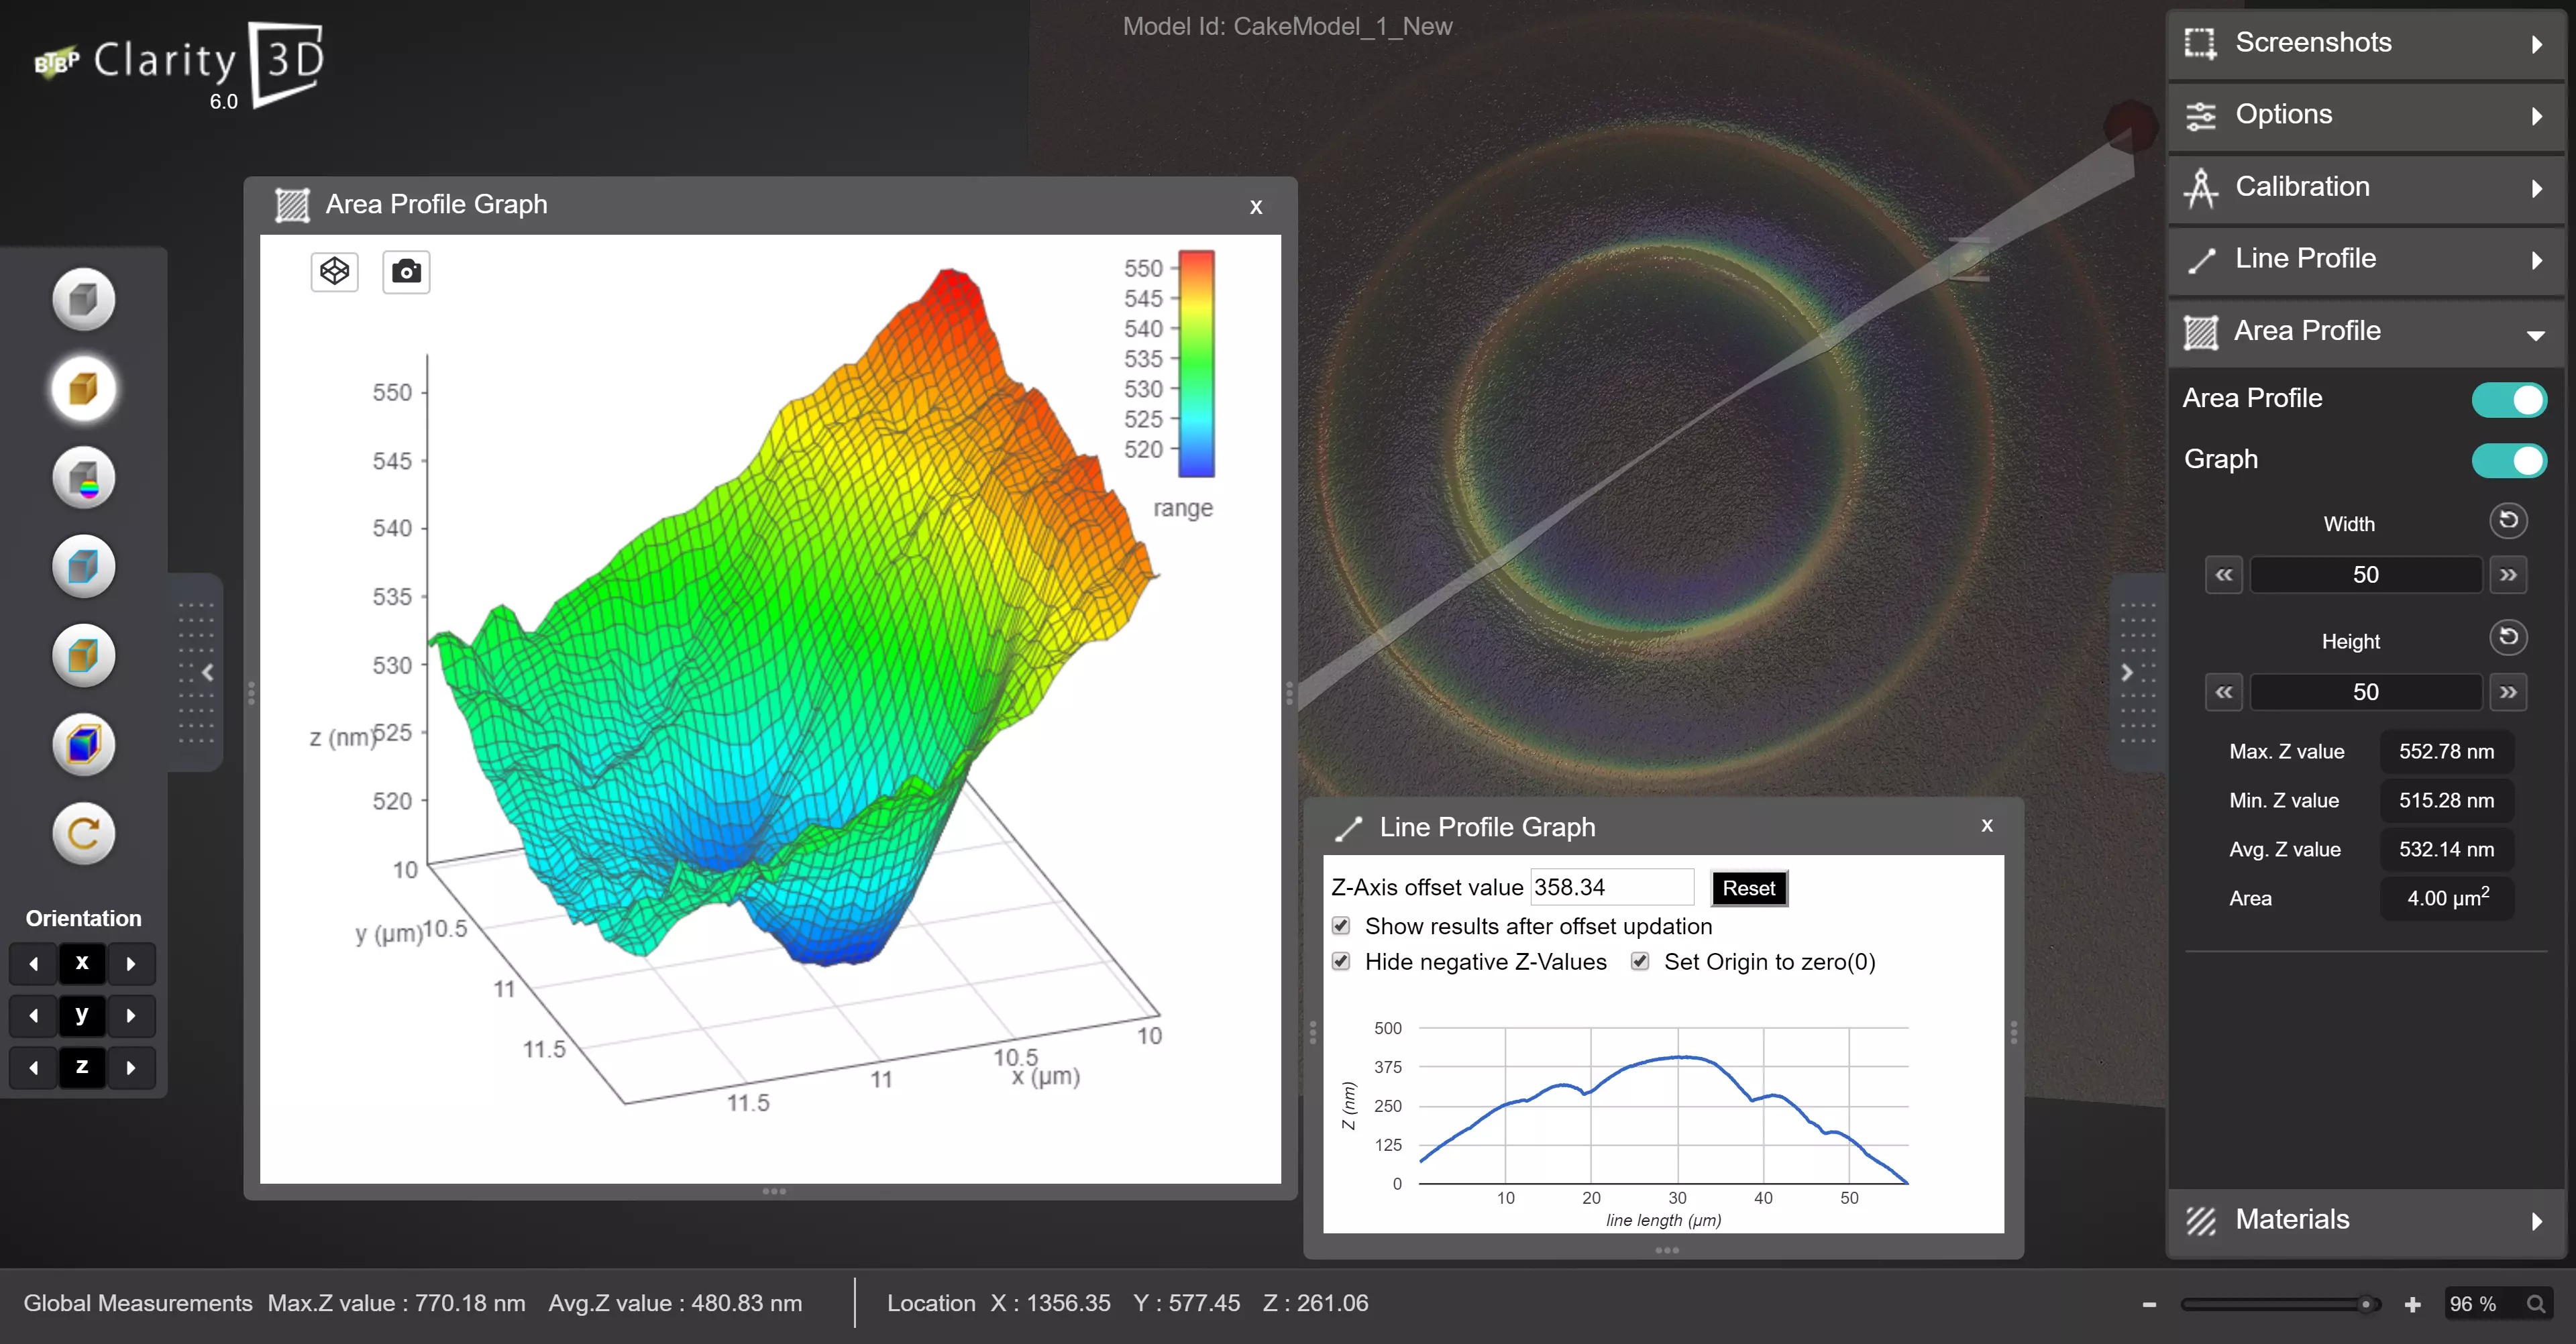
Task: Adjust the zoom level slider
Action: point(2365,1304)
